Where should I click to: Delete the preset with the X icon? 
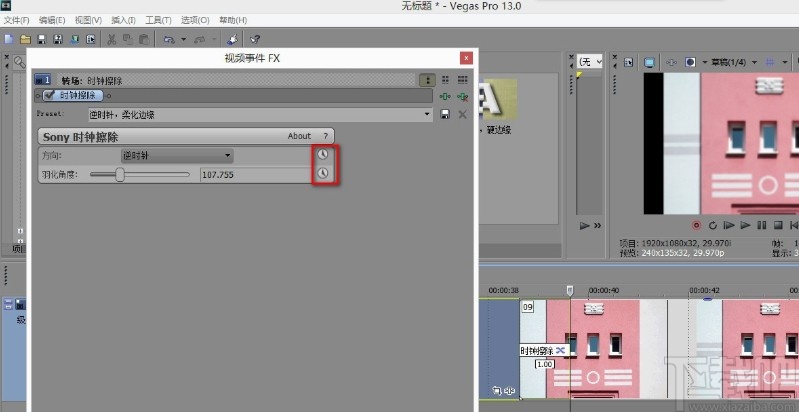coord(462,115)
